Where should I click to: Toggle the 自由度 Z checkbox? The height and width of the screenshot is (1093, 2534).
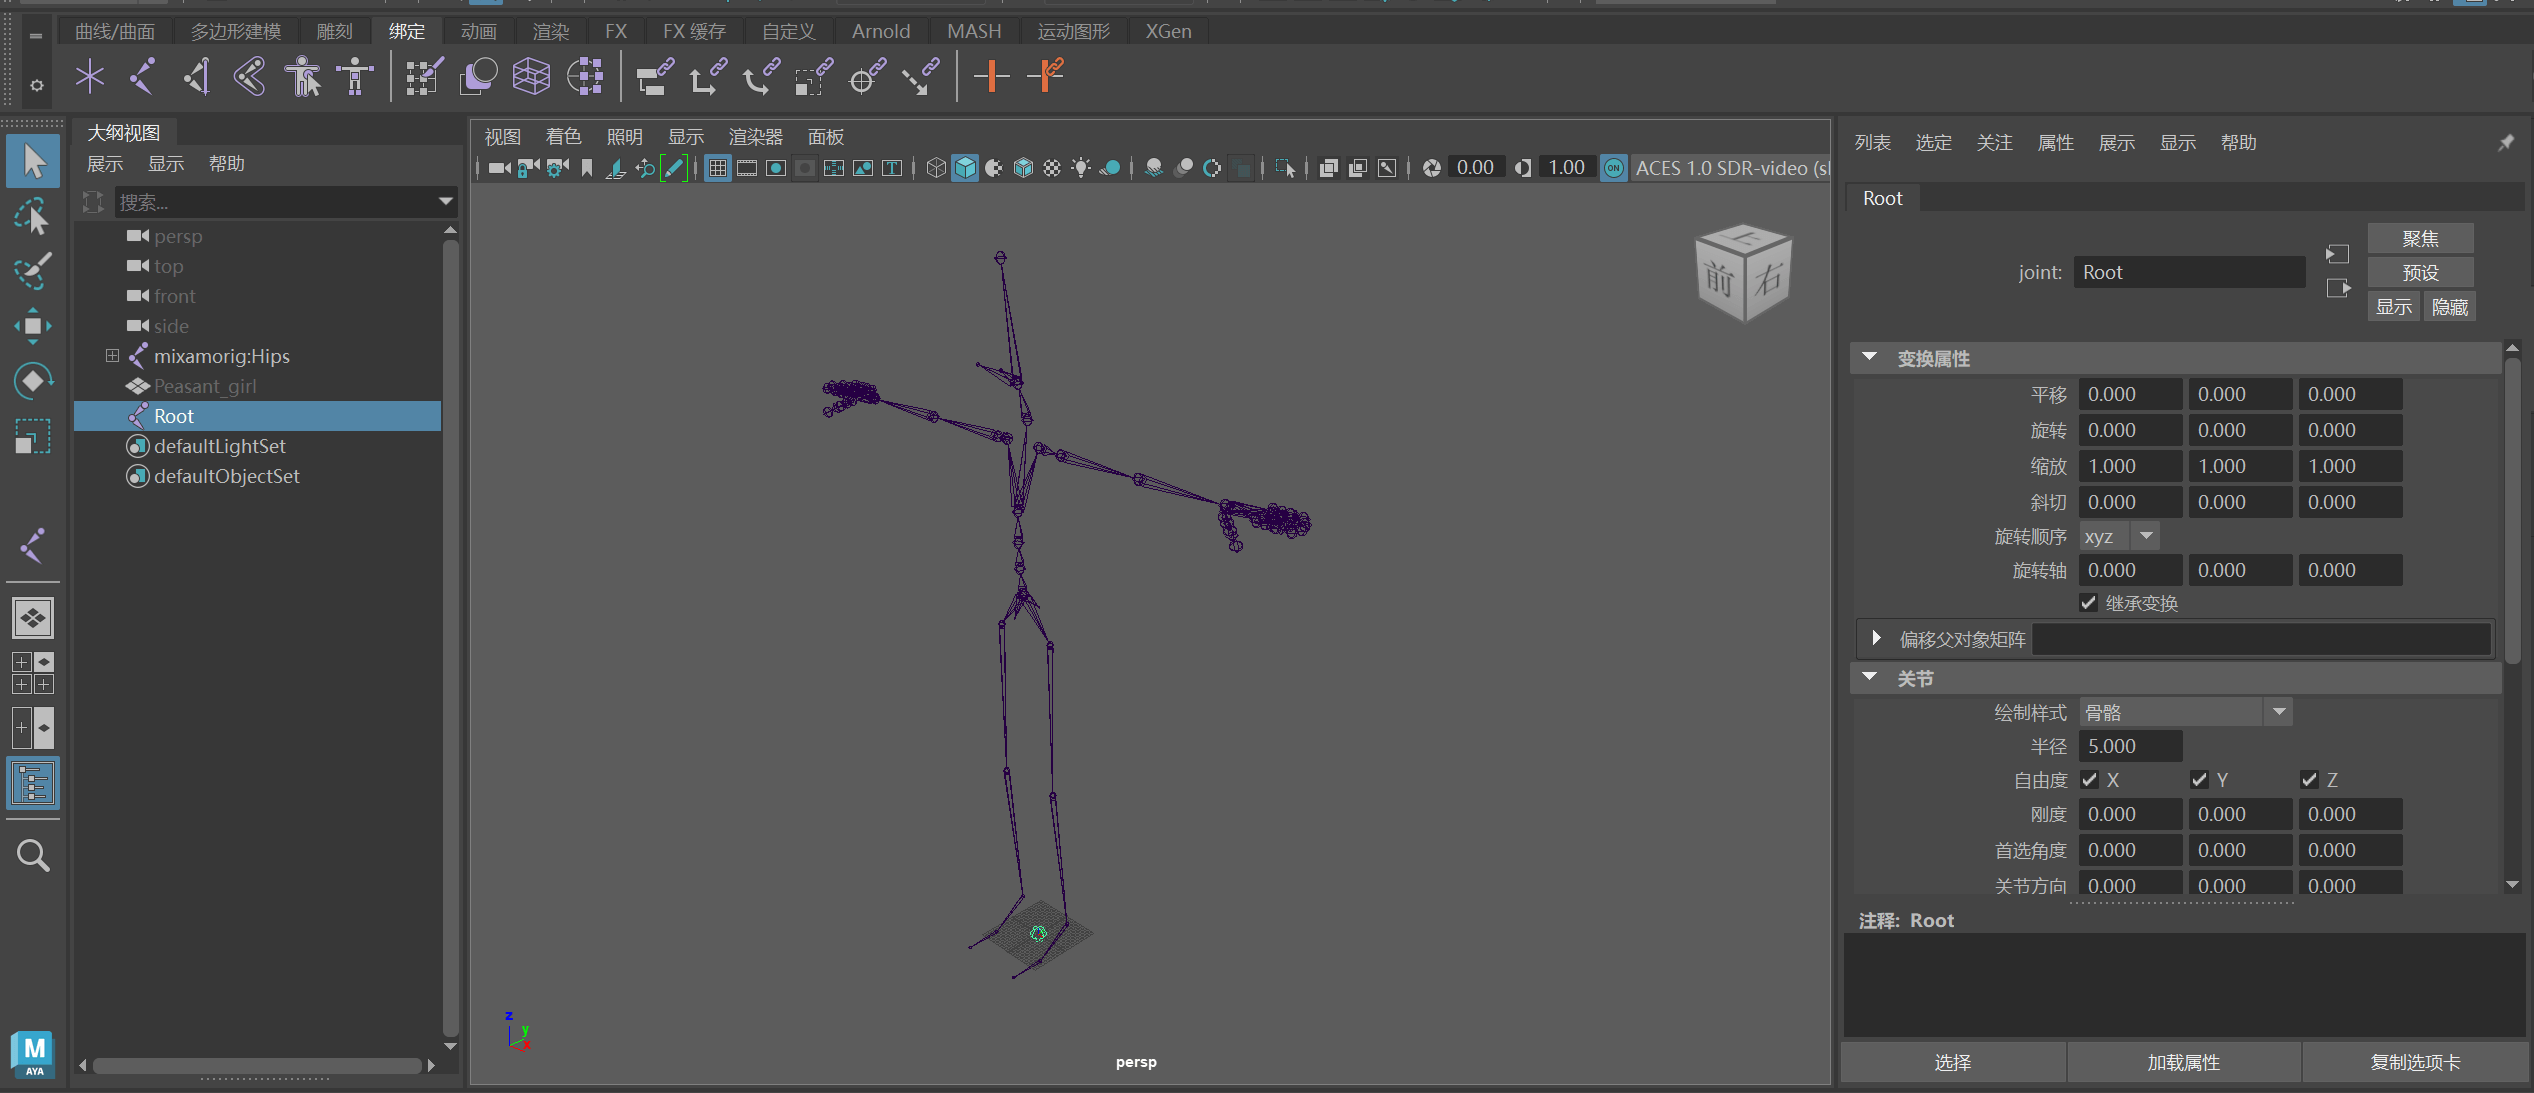coord(2309,780)
